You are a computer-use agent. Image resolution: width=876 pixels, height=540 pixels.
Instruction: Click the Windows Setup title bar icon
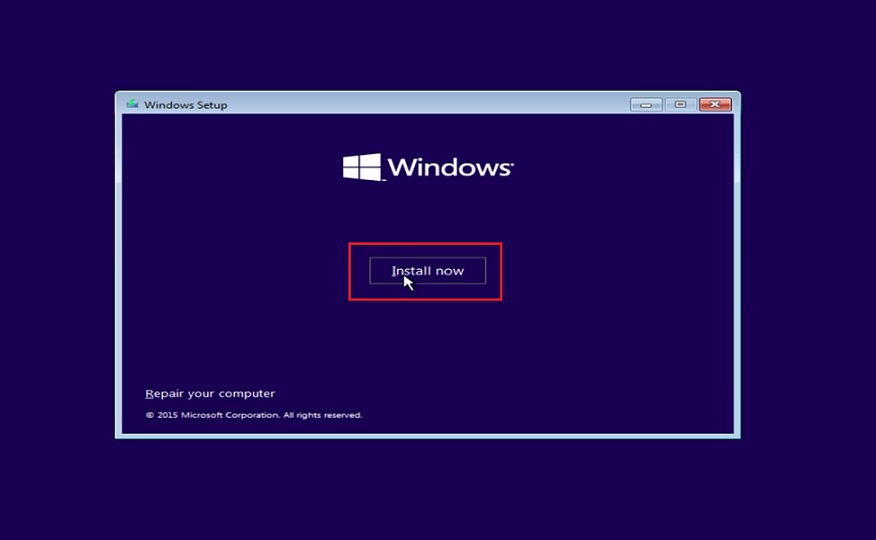pyautogui.click(x=132, y=104)
